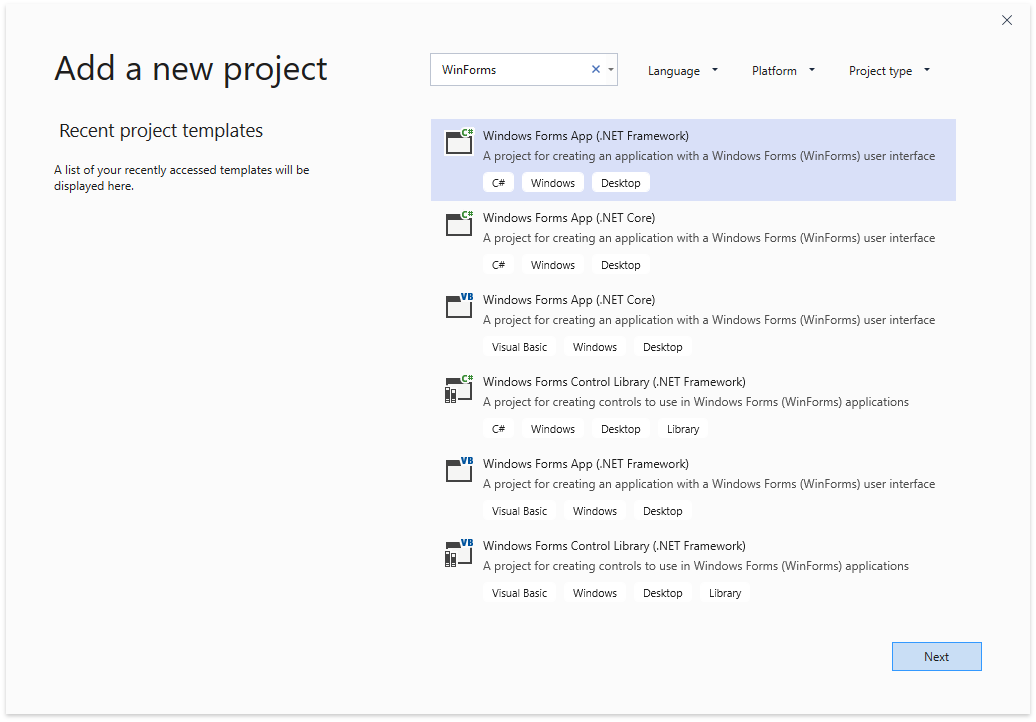Click the VB Windows Forms App (.NET Core) icon

[459, 307]
